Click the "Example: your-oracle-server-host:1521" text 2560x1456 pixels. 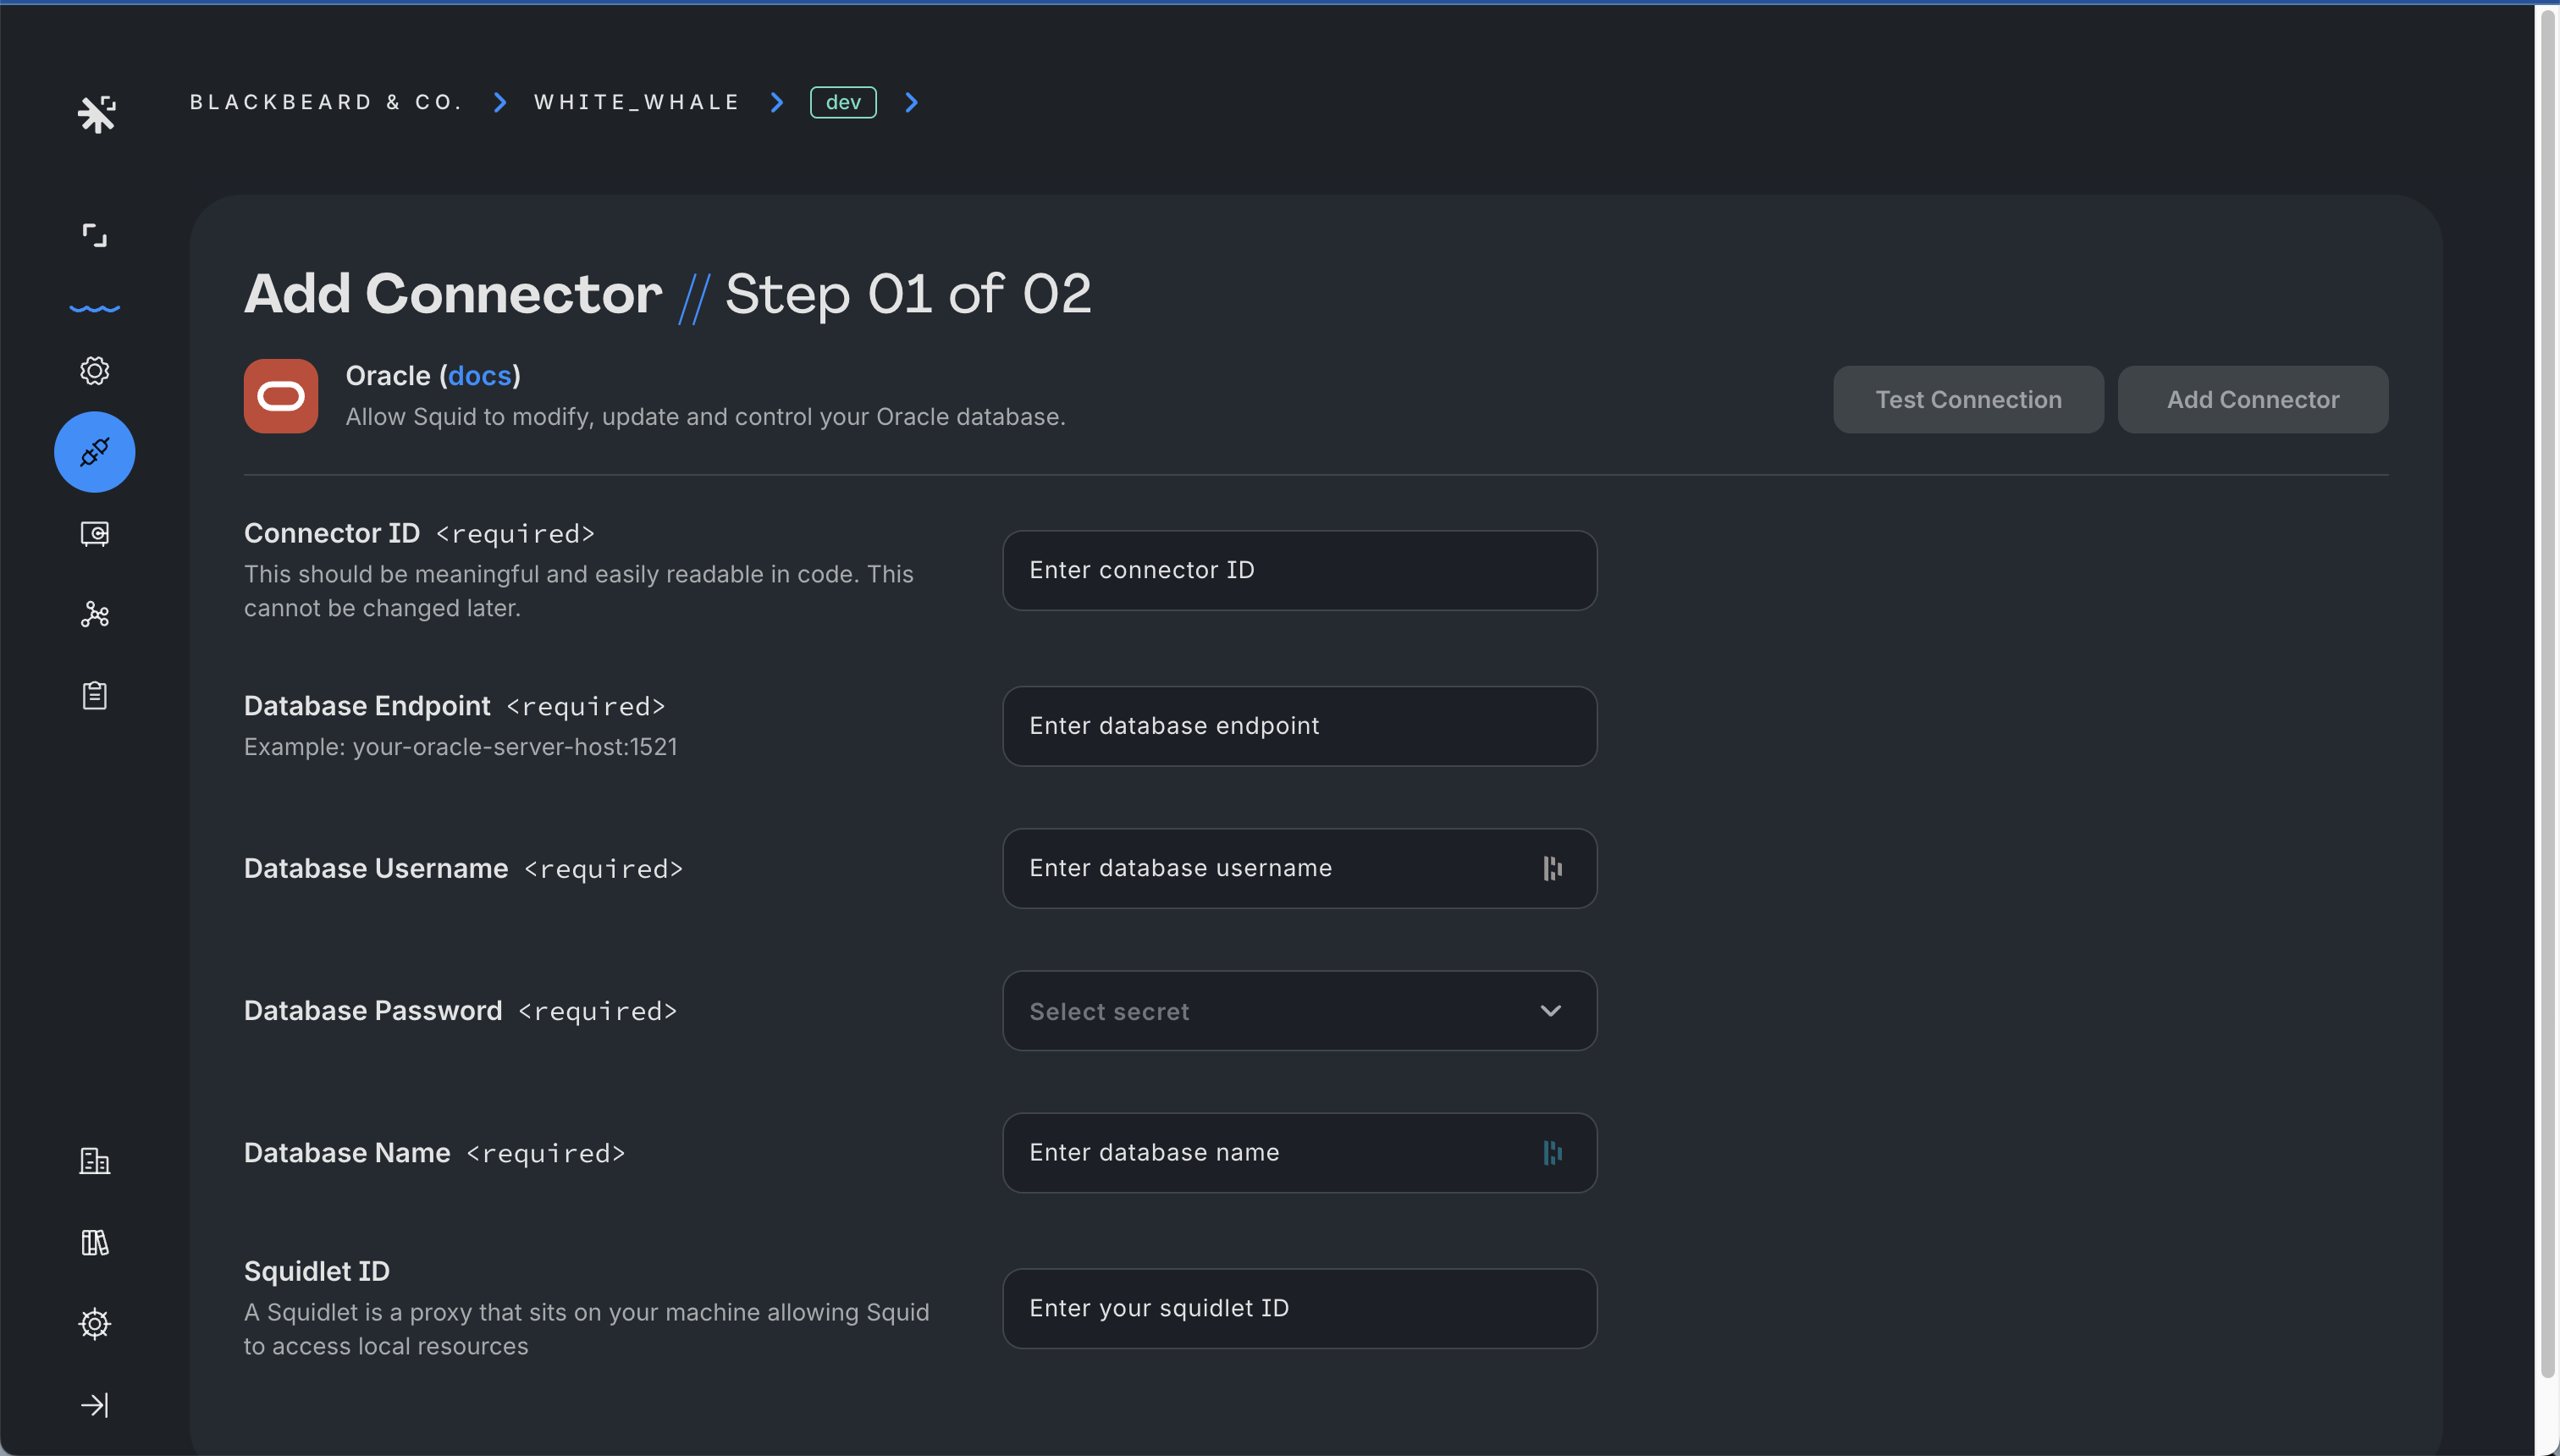pyautogui.click(x=461, y=747)
